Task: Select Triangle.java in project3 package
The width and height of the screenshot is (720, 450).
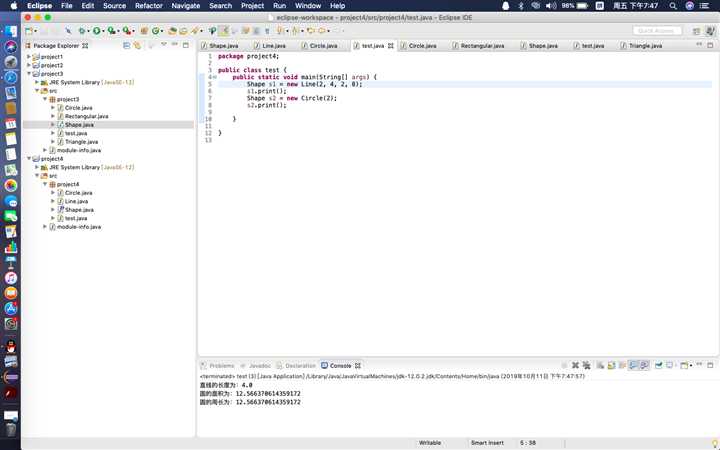Action: pyautogui.click(x=81, y=141)
